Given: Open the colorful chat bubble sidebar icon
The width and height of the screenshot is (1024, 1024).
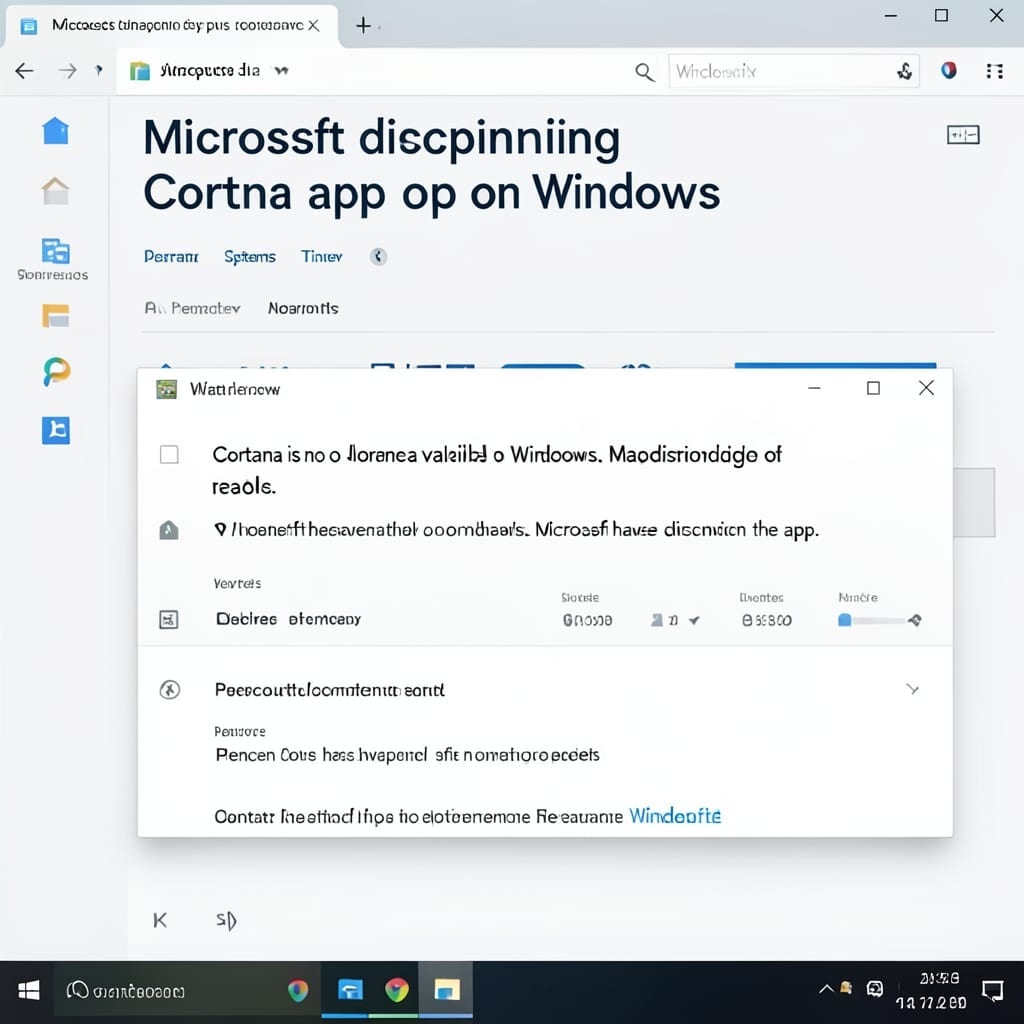Looking at the screenshot, I should 56,372.
